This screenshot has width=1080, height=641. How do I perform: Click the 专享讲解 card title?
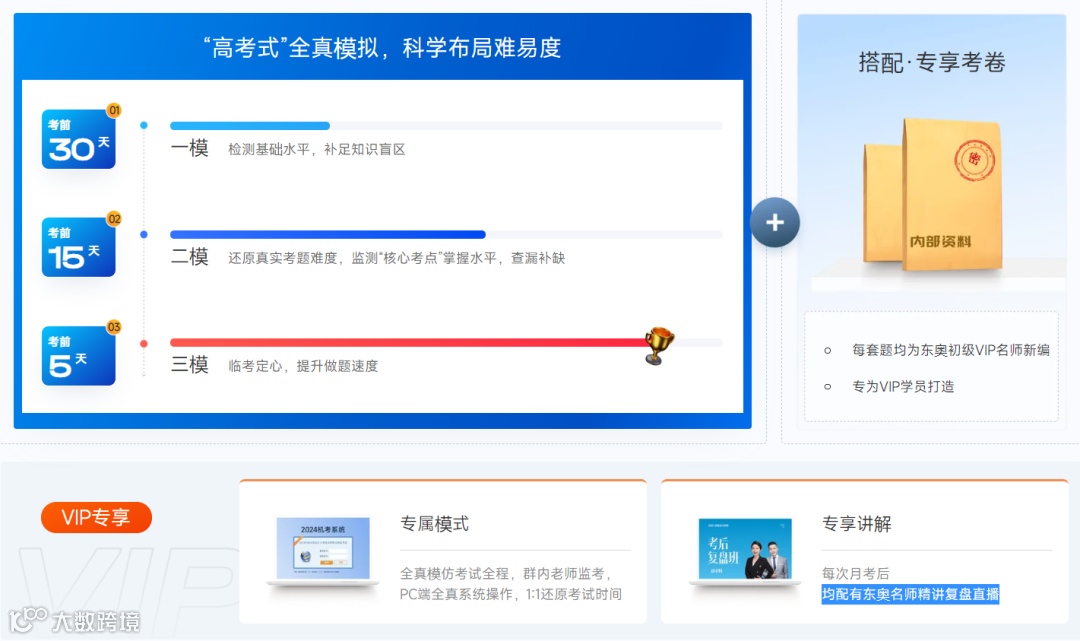coord(856,524)
